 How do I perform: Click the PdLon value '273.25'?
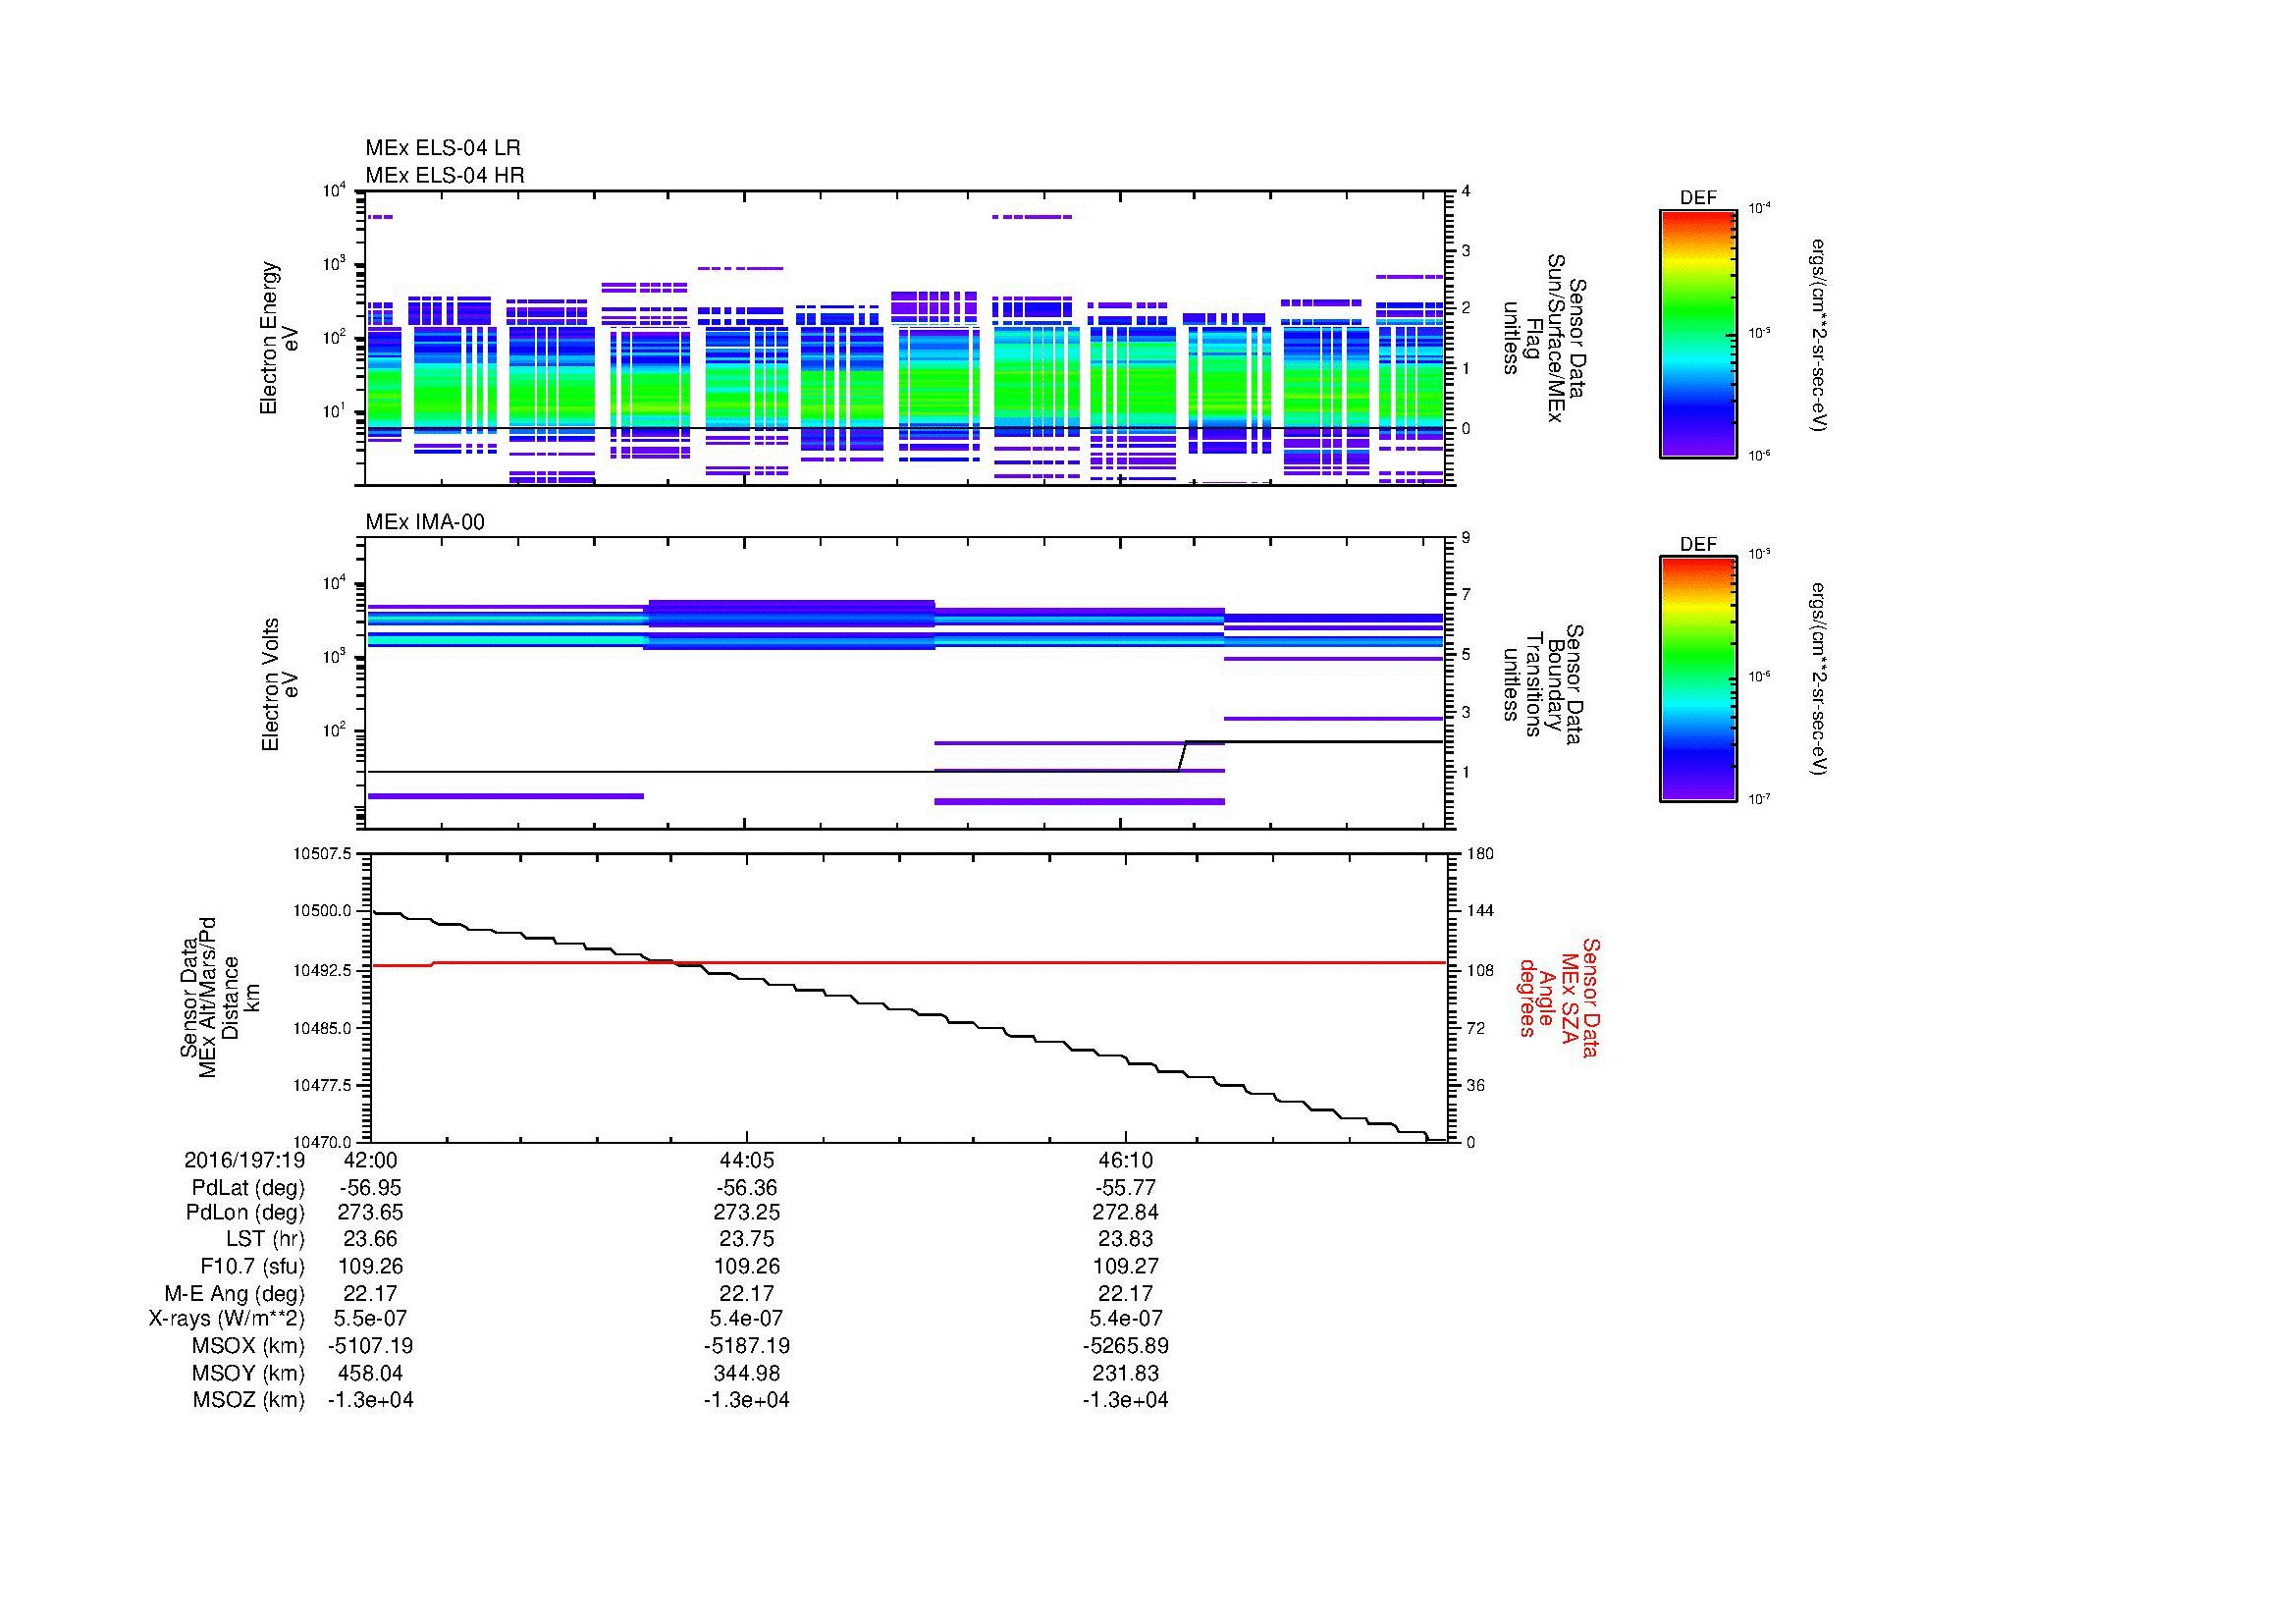tap(747, 1213)
